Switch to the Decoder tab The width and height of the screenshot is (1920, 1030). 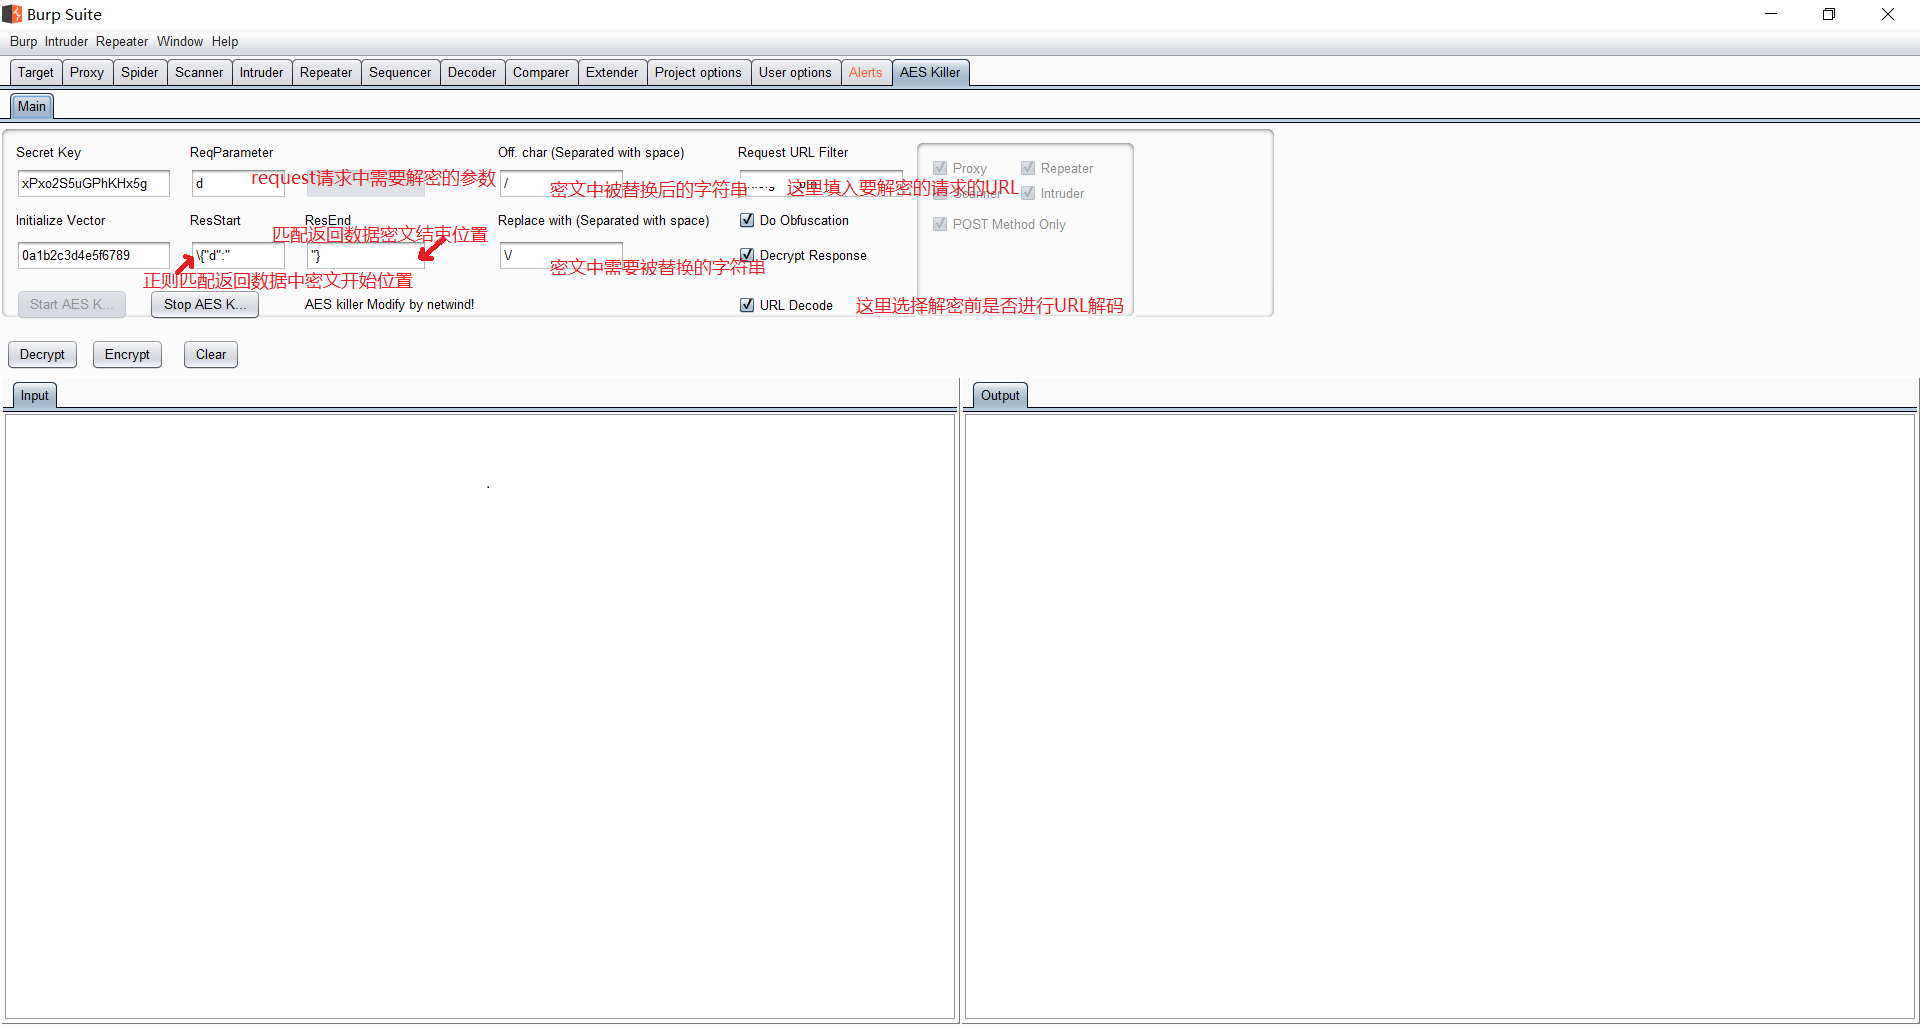click(472, 73)
